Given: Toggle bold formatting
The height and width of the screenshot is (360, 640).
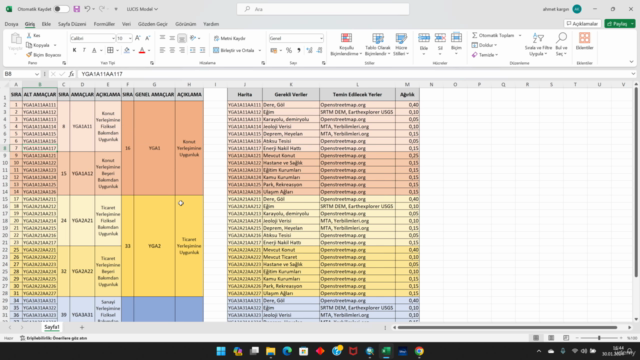Looking at the screenshot, I should [x=74, y=50].
